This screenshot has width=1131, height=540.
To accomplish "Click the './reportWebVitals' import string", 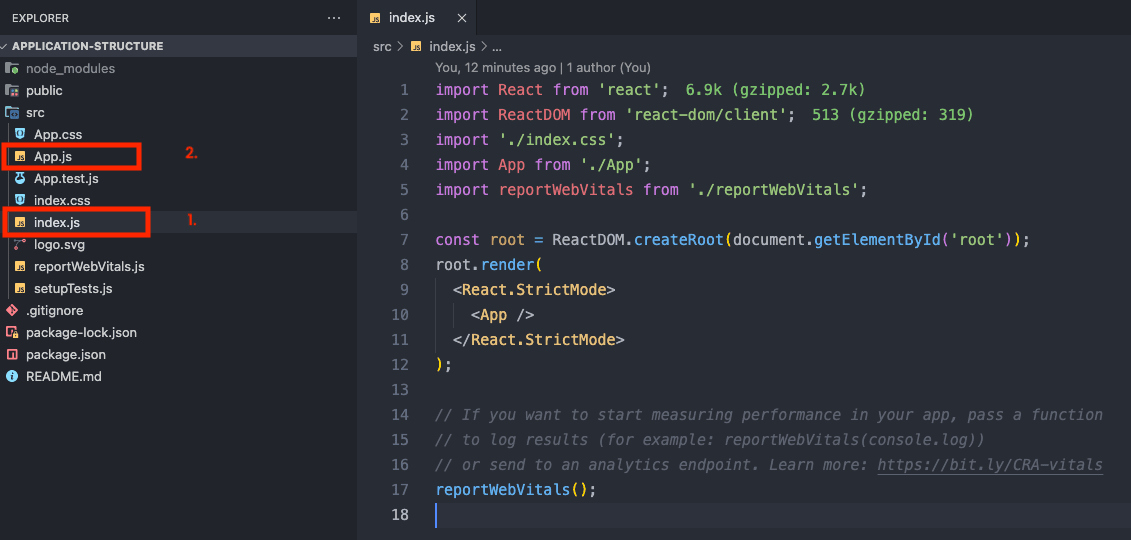I will click(773, 190).
